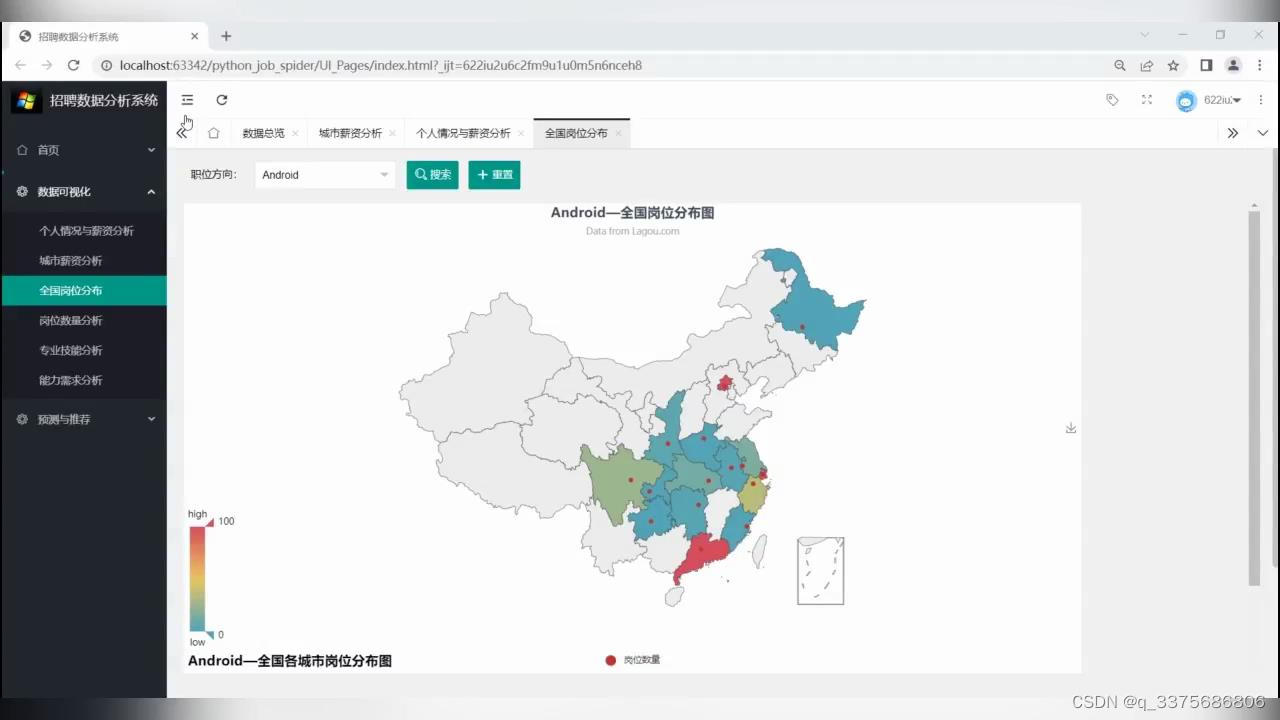Image resolution: width=1280 pixels, height=720 pixels.
Task: Open the vertical dots menu in app header
Action: [x=1261, y=100]
